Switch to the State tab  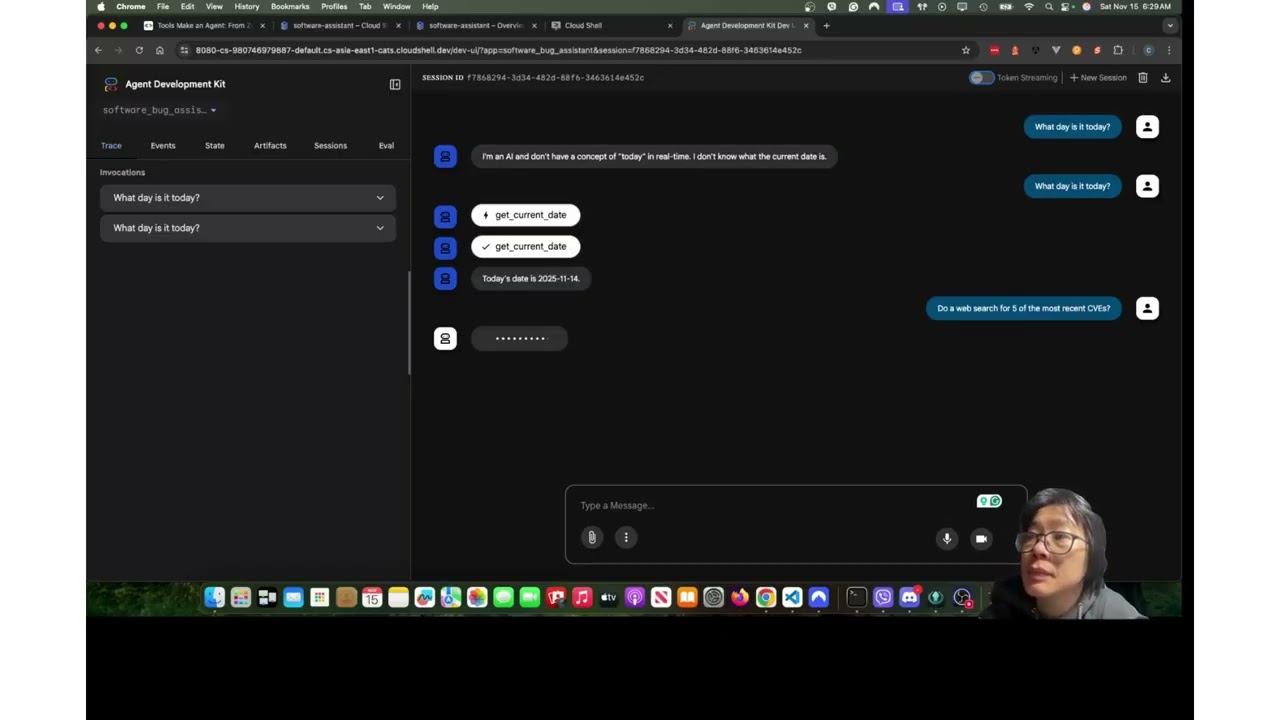click(215, 146)
